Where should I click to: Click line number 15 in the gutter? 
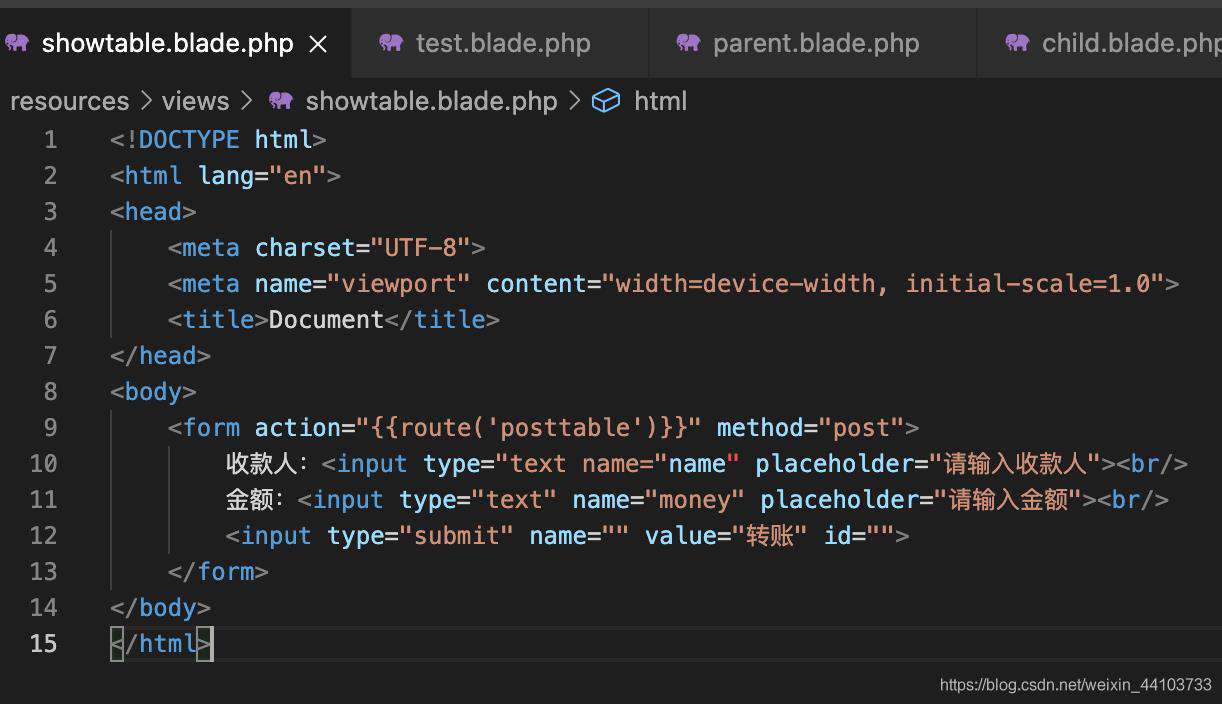(43, 644)
